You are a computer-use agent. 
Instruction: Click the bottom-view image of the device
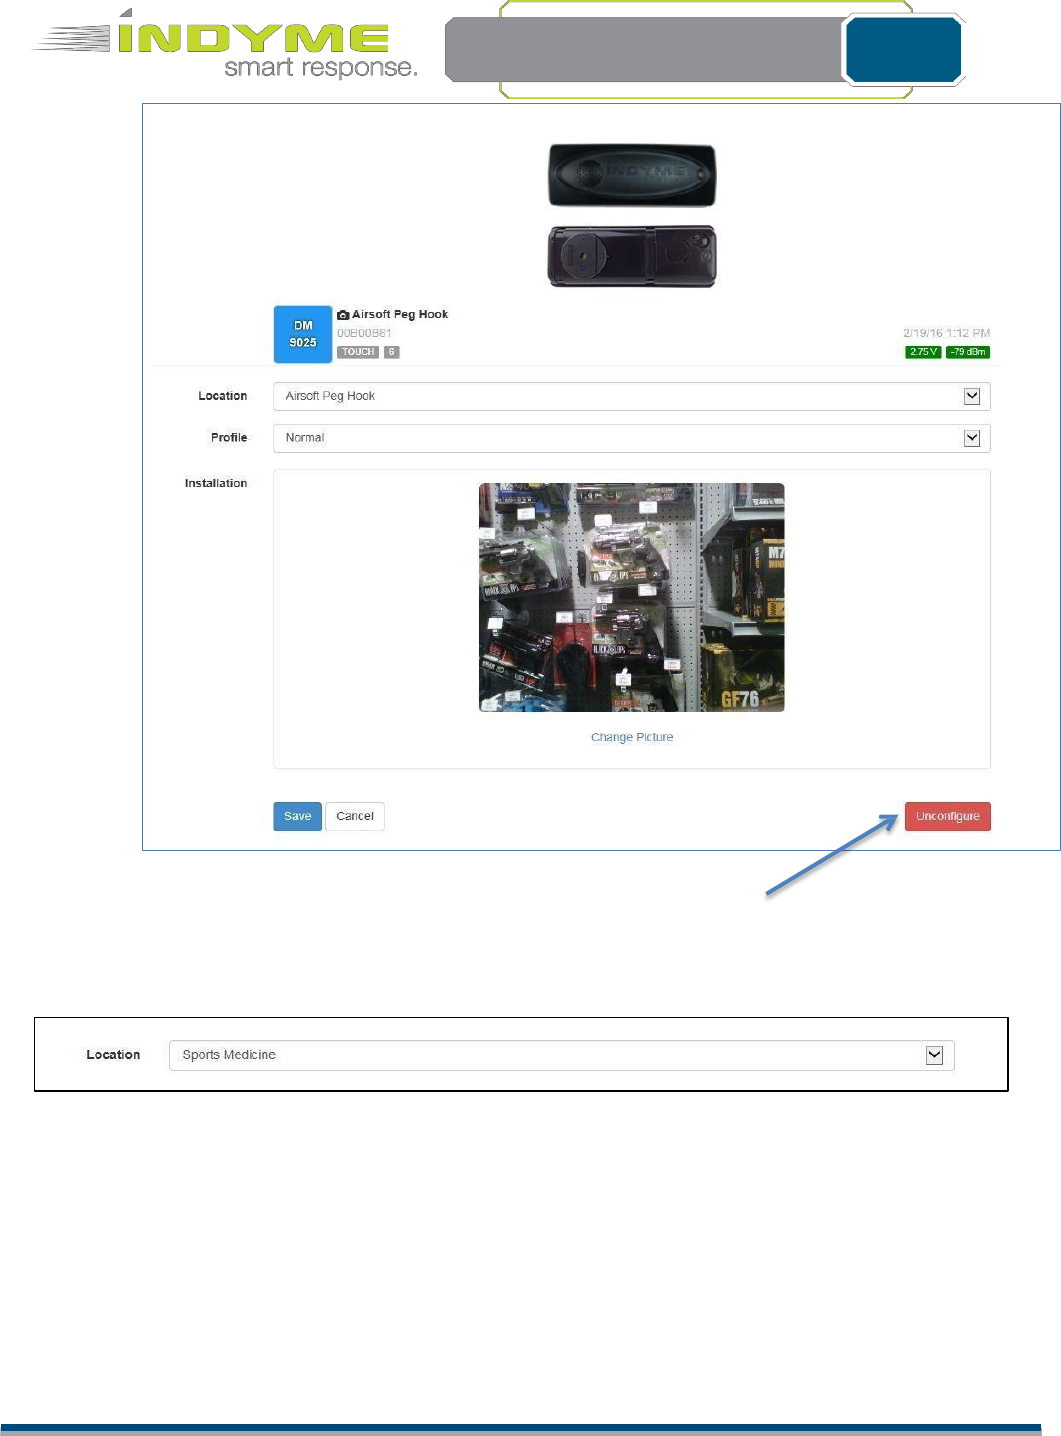click(632, 256)
